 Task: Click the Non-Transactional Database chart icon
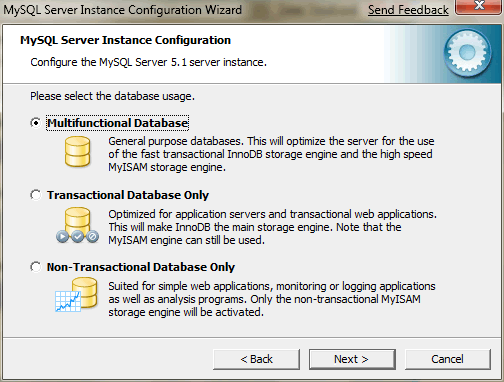(x=76, y=295)
